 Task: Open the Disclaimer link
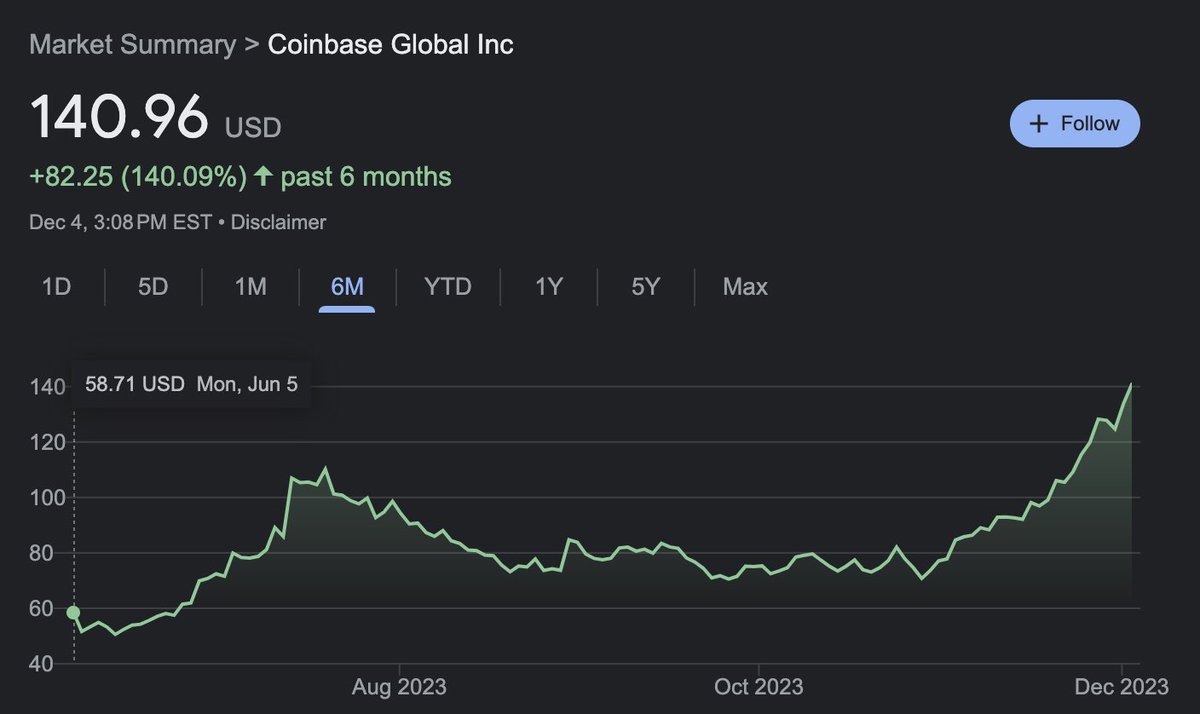[x=278, y=222]
